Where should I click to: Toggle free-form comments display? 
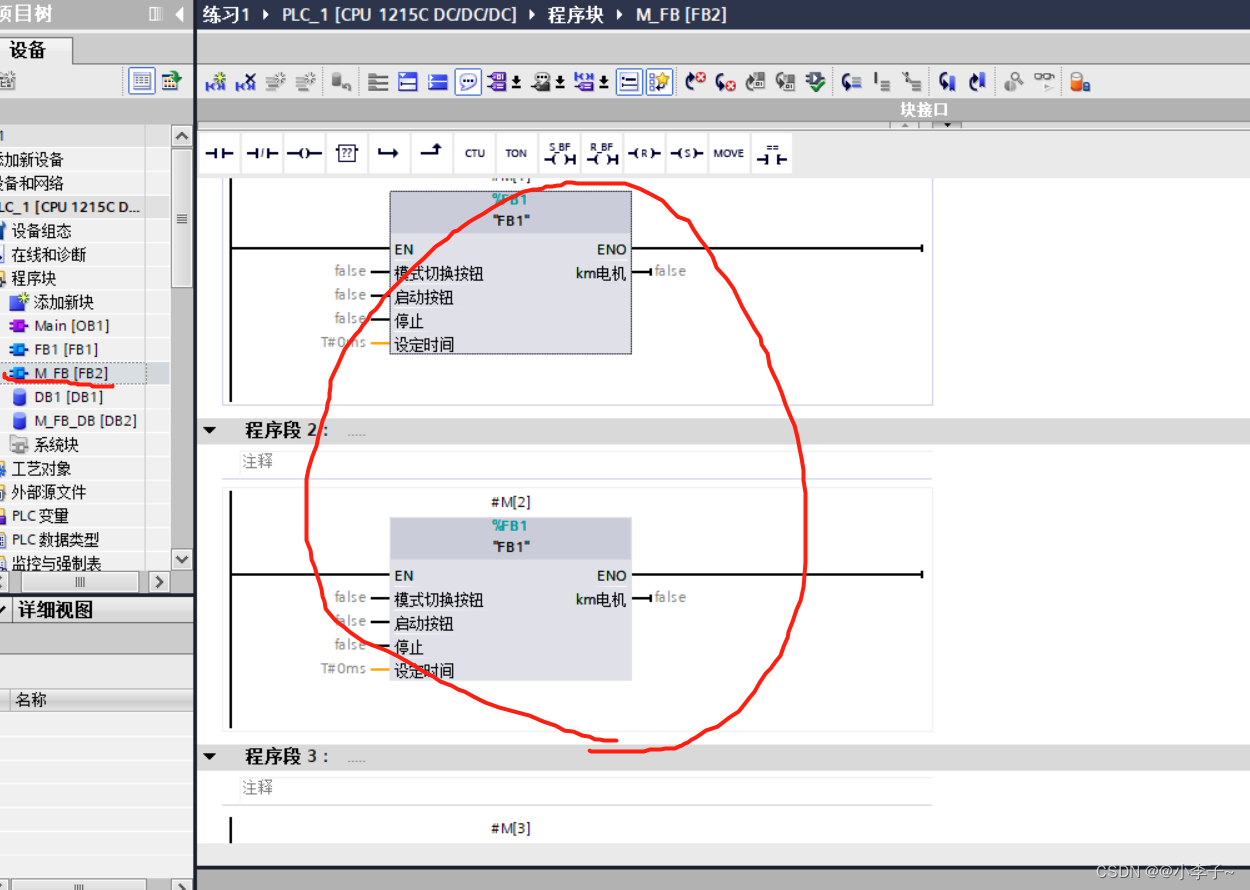pos(467,82)
